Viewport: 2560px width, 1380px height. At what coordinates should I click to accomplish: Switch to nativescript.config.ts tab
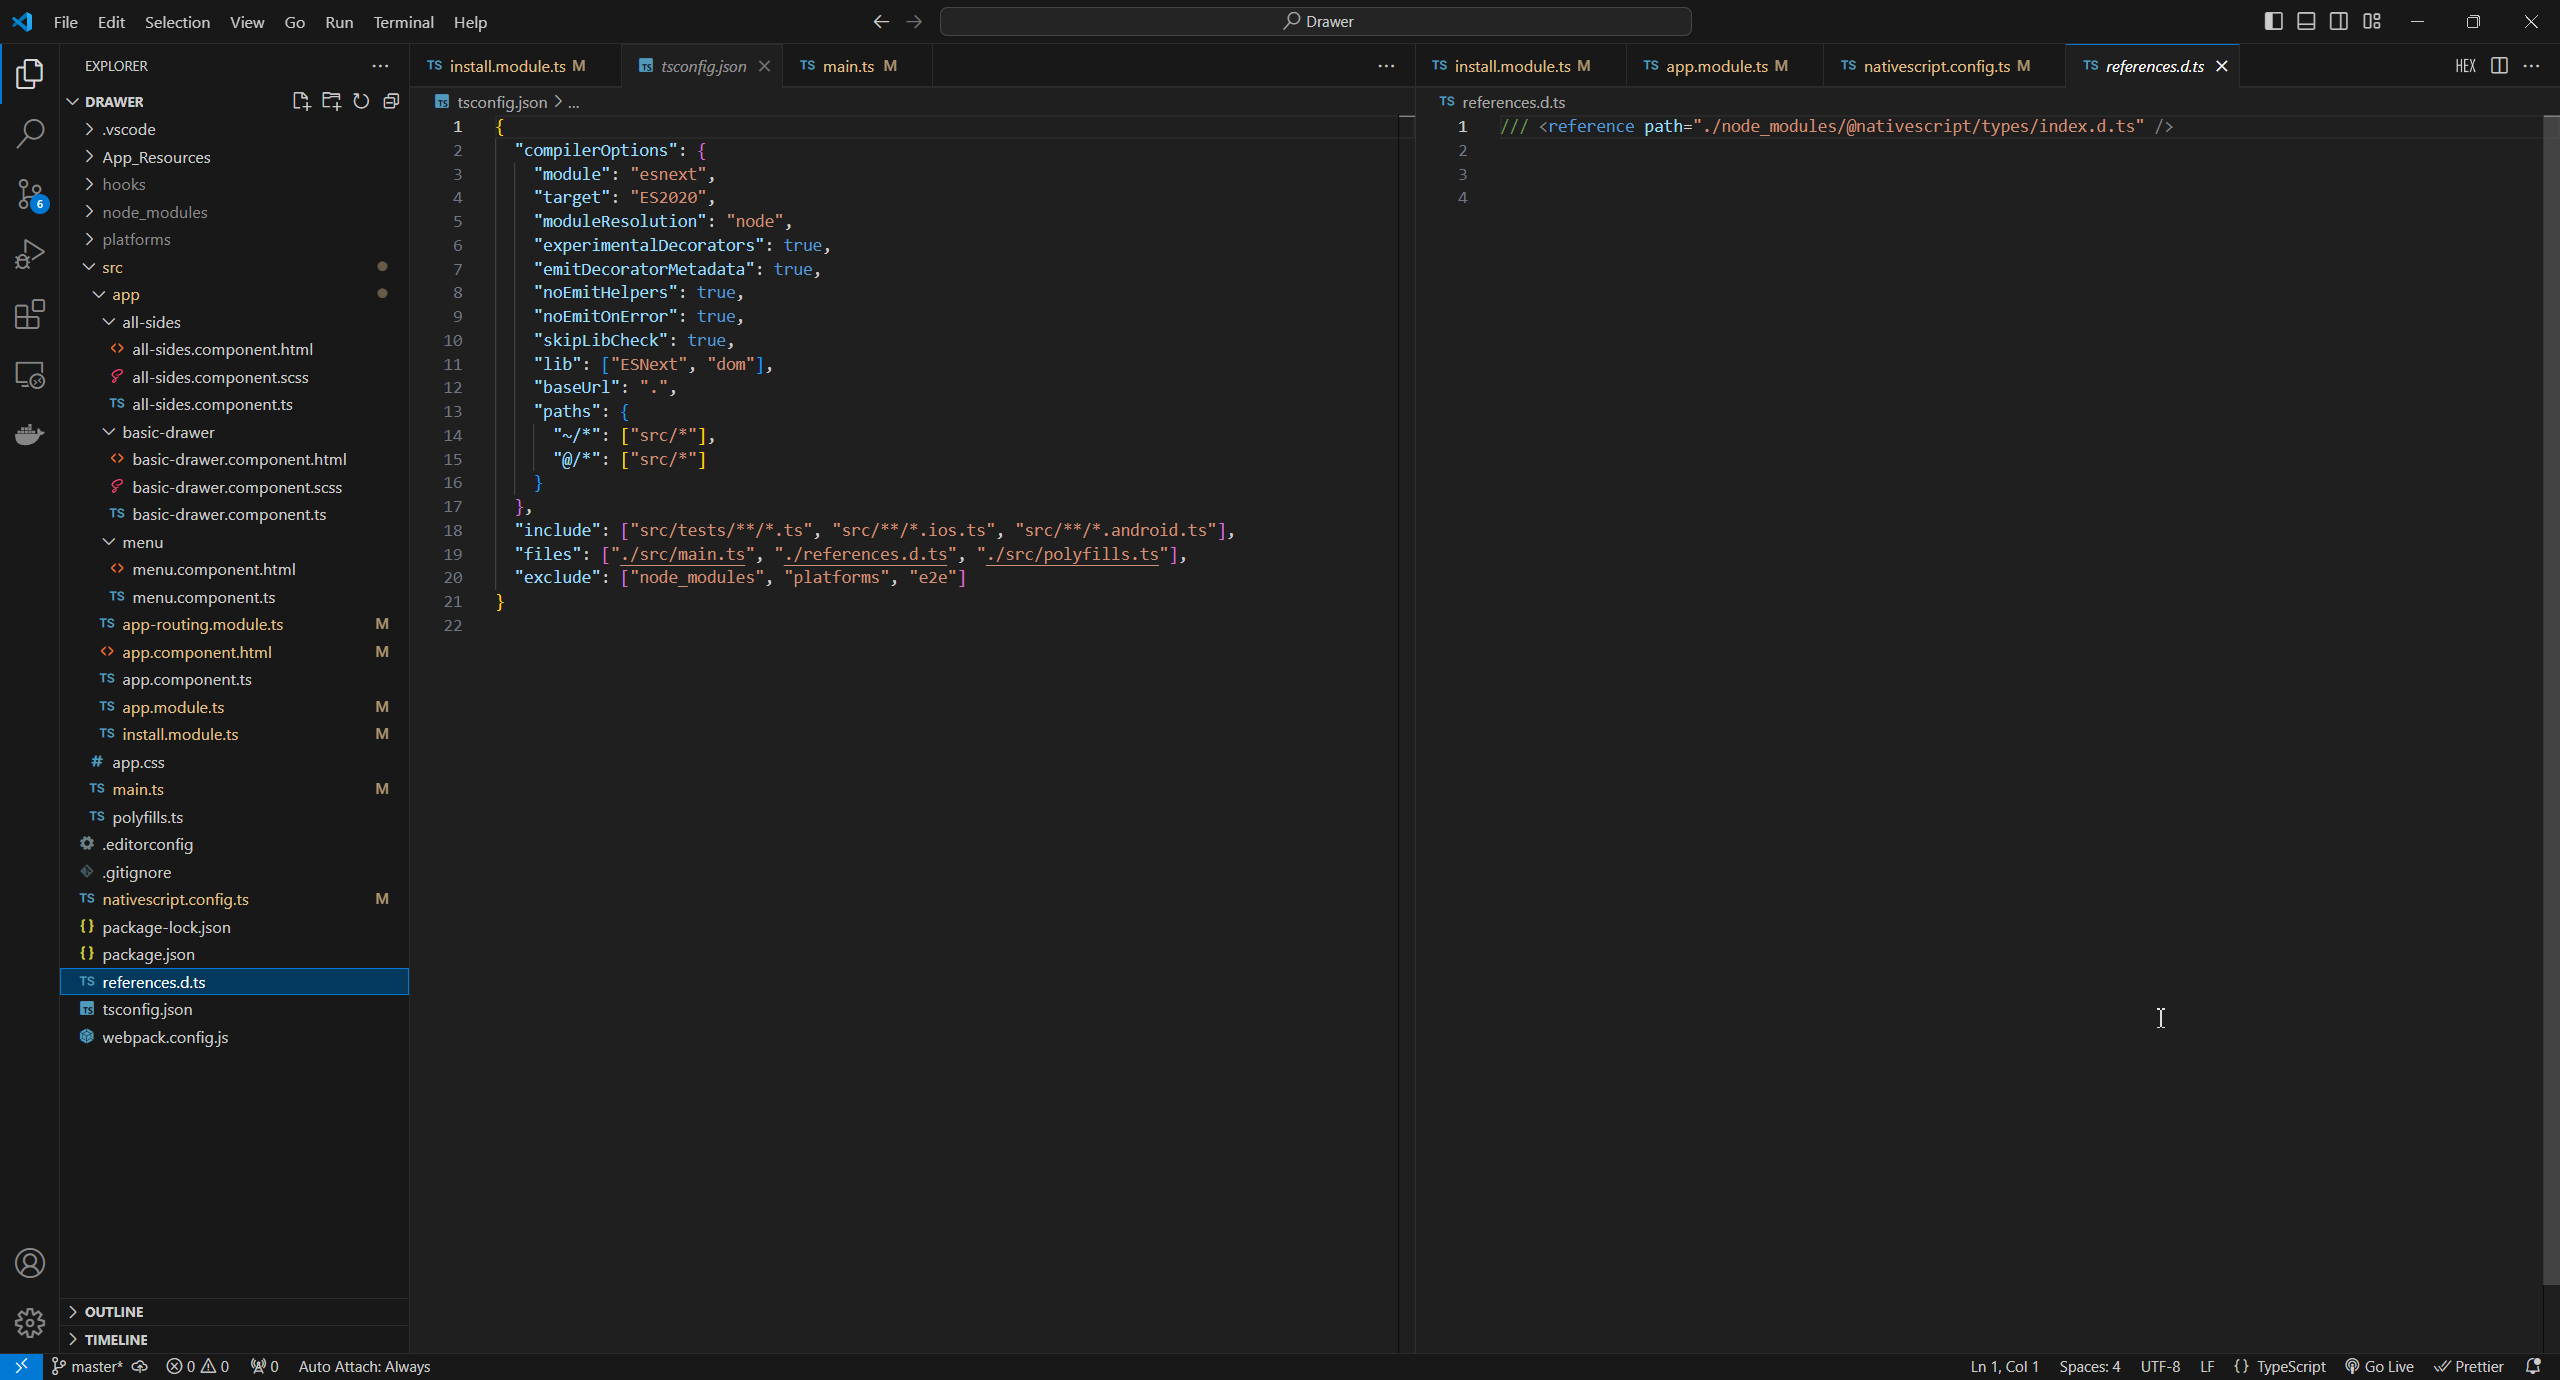[1936, 66]
